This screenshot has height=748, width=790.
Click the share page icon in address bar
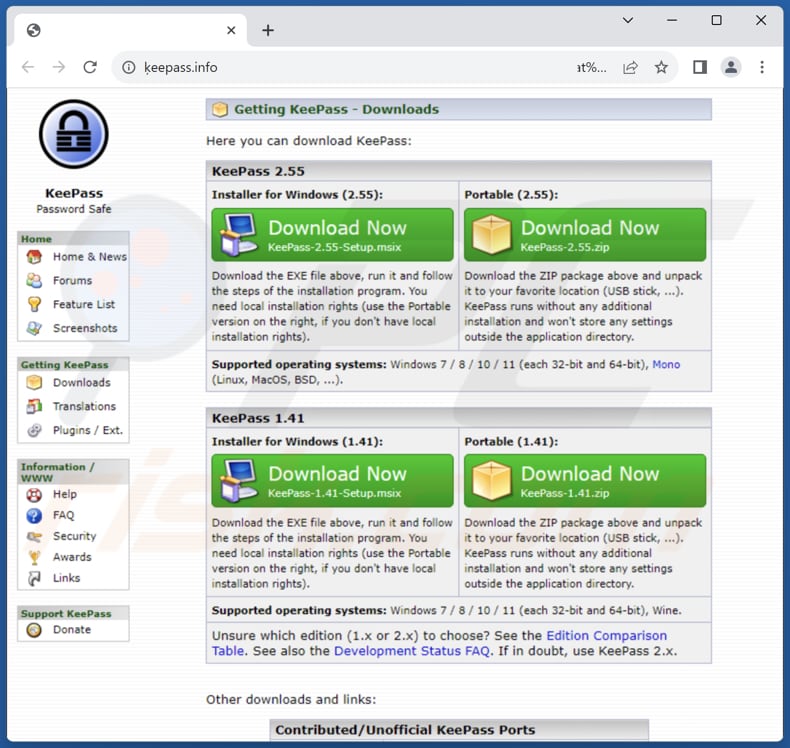tap(630, 67)
